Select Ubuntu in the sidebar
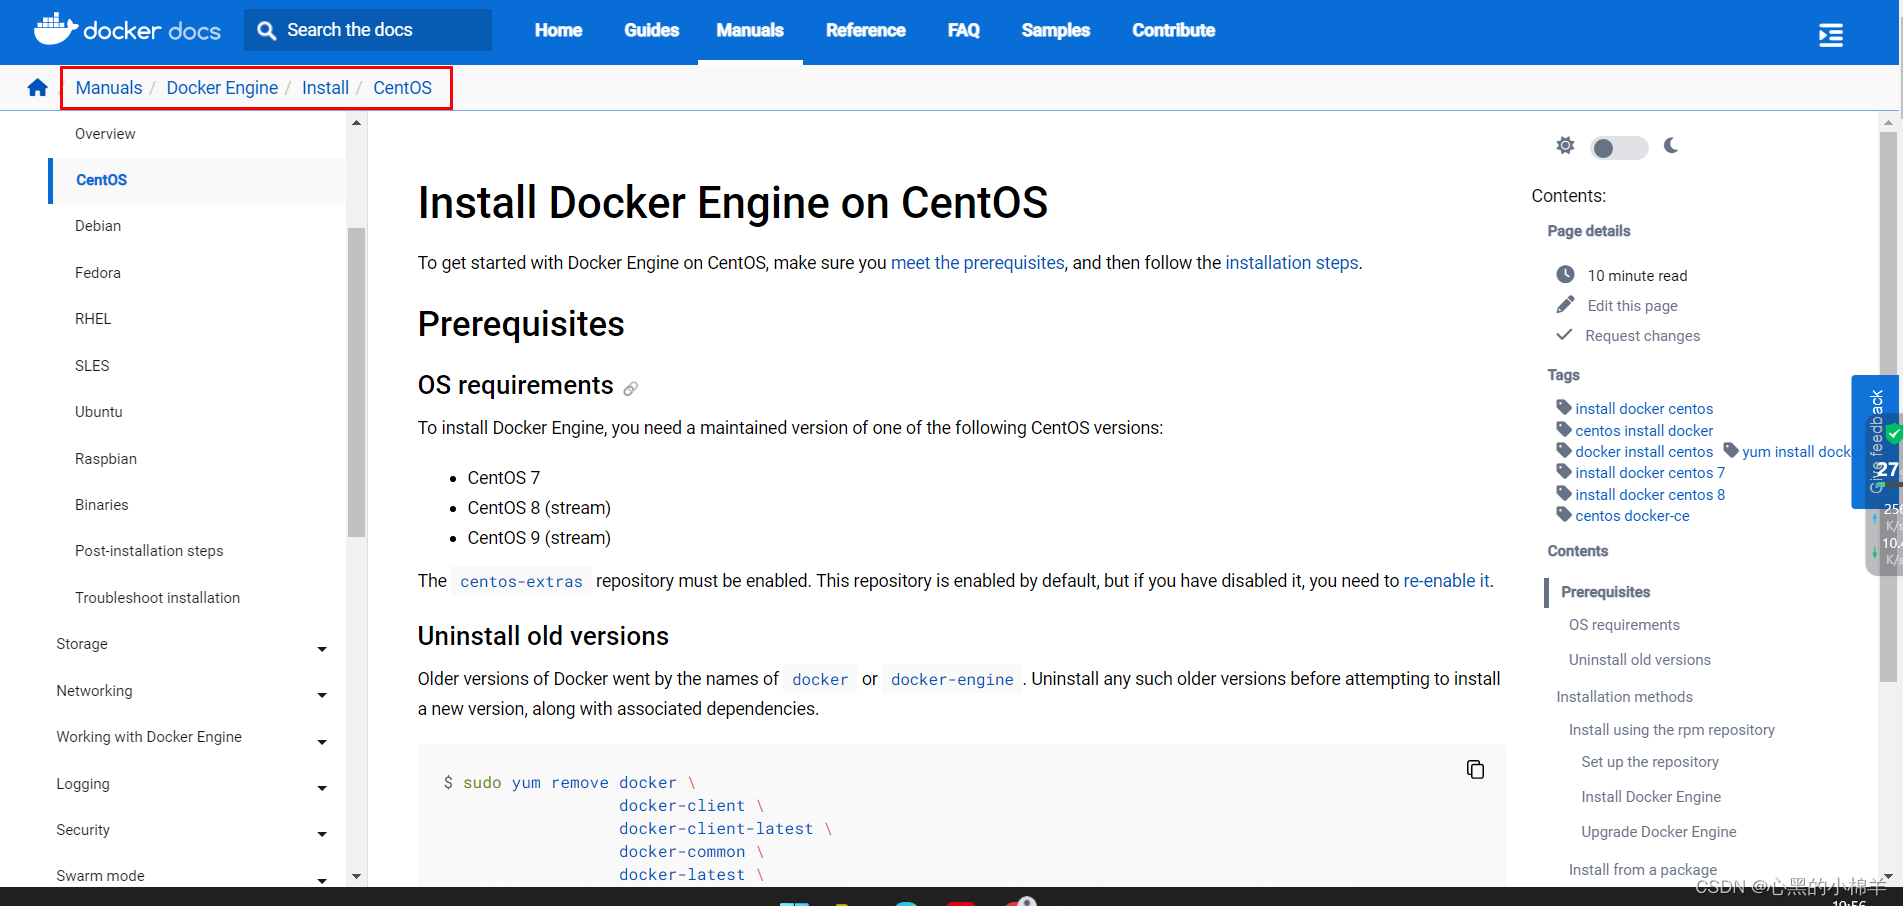Screen dimensions: 1903x906 (99, 412)
